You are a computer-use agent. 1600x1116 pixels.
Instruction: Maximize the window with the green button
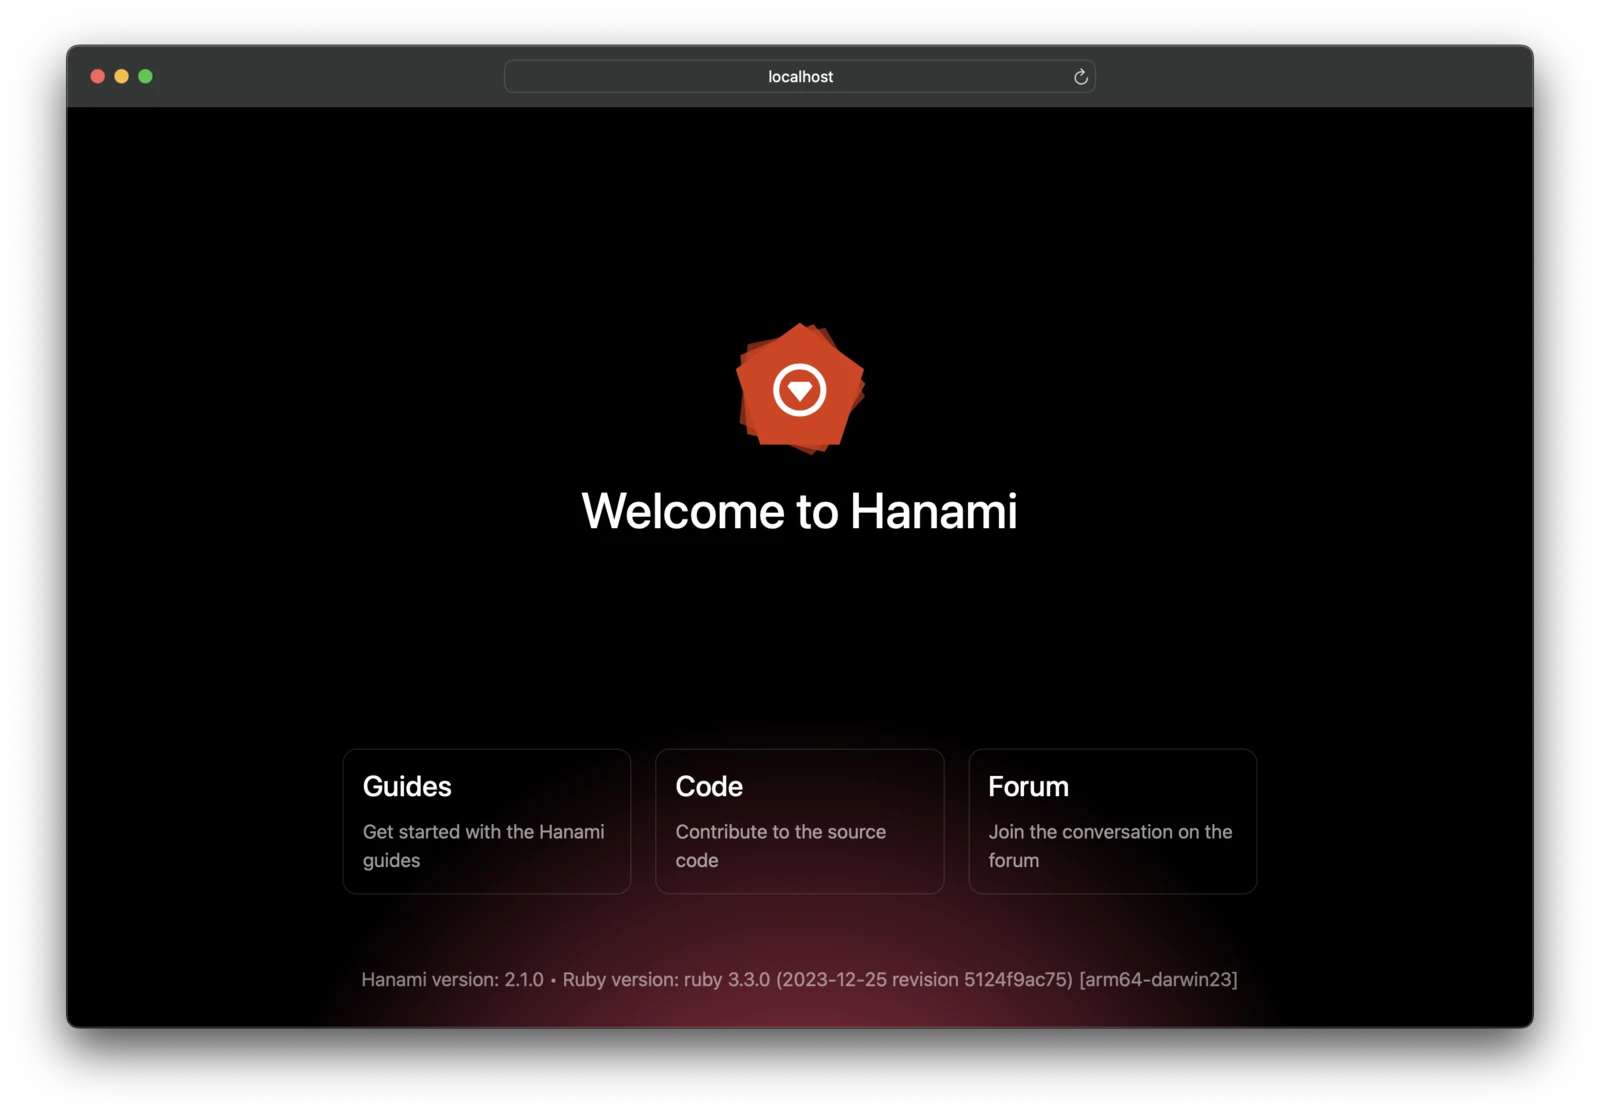coord(145,76)
